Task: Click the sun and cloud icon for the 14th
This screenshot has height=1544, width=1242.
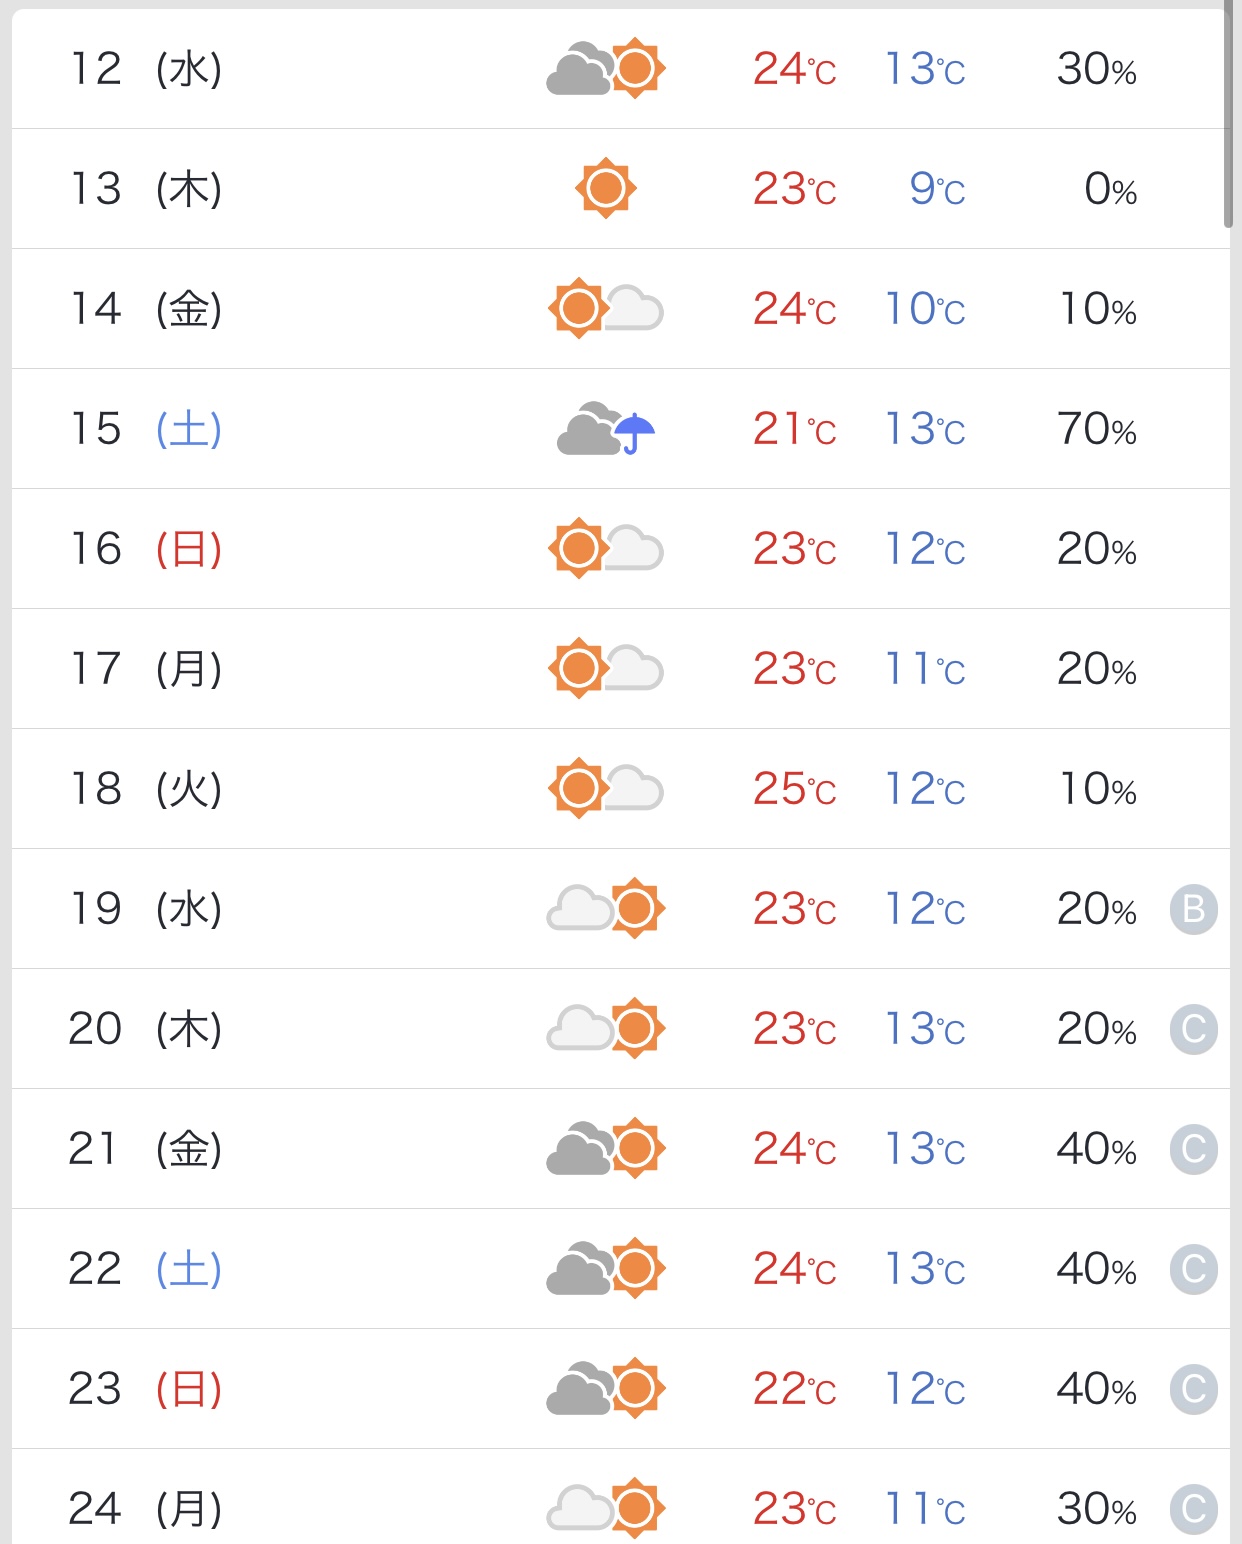Action: tap(605, 308)
